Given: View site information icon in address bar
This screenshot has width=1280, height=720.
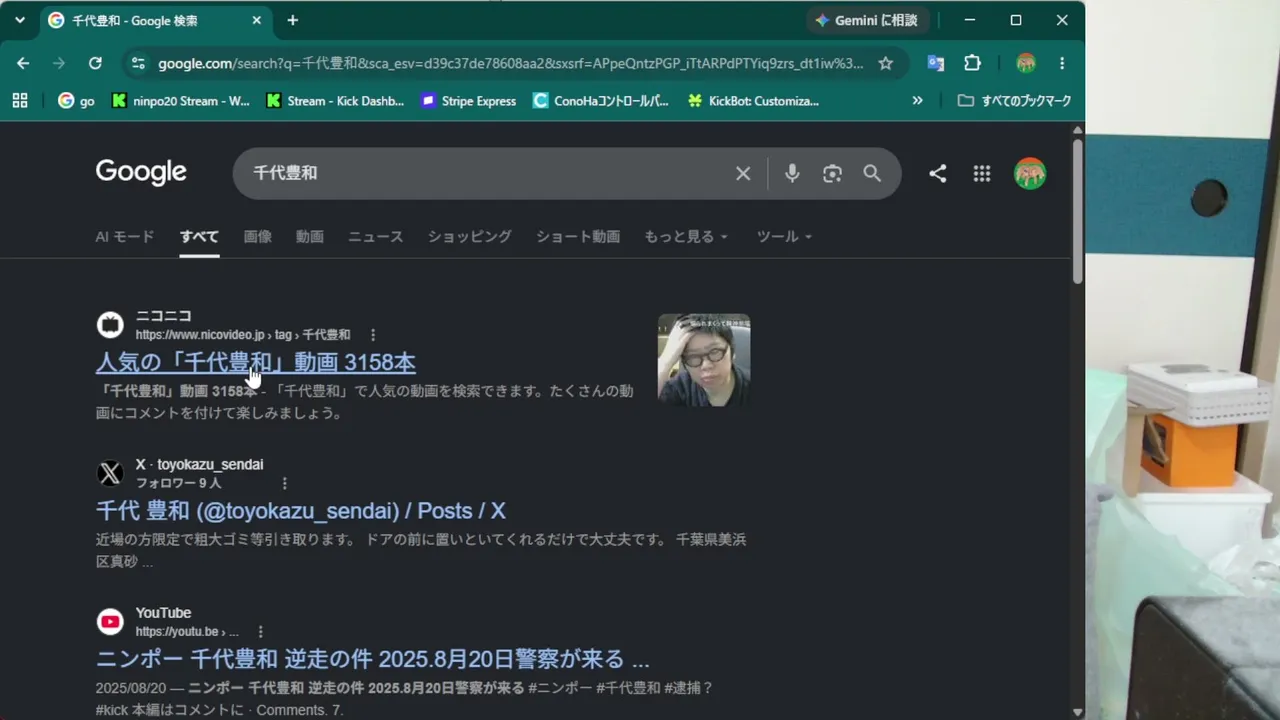Looking at the screenshot, I should [138, 63].
